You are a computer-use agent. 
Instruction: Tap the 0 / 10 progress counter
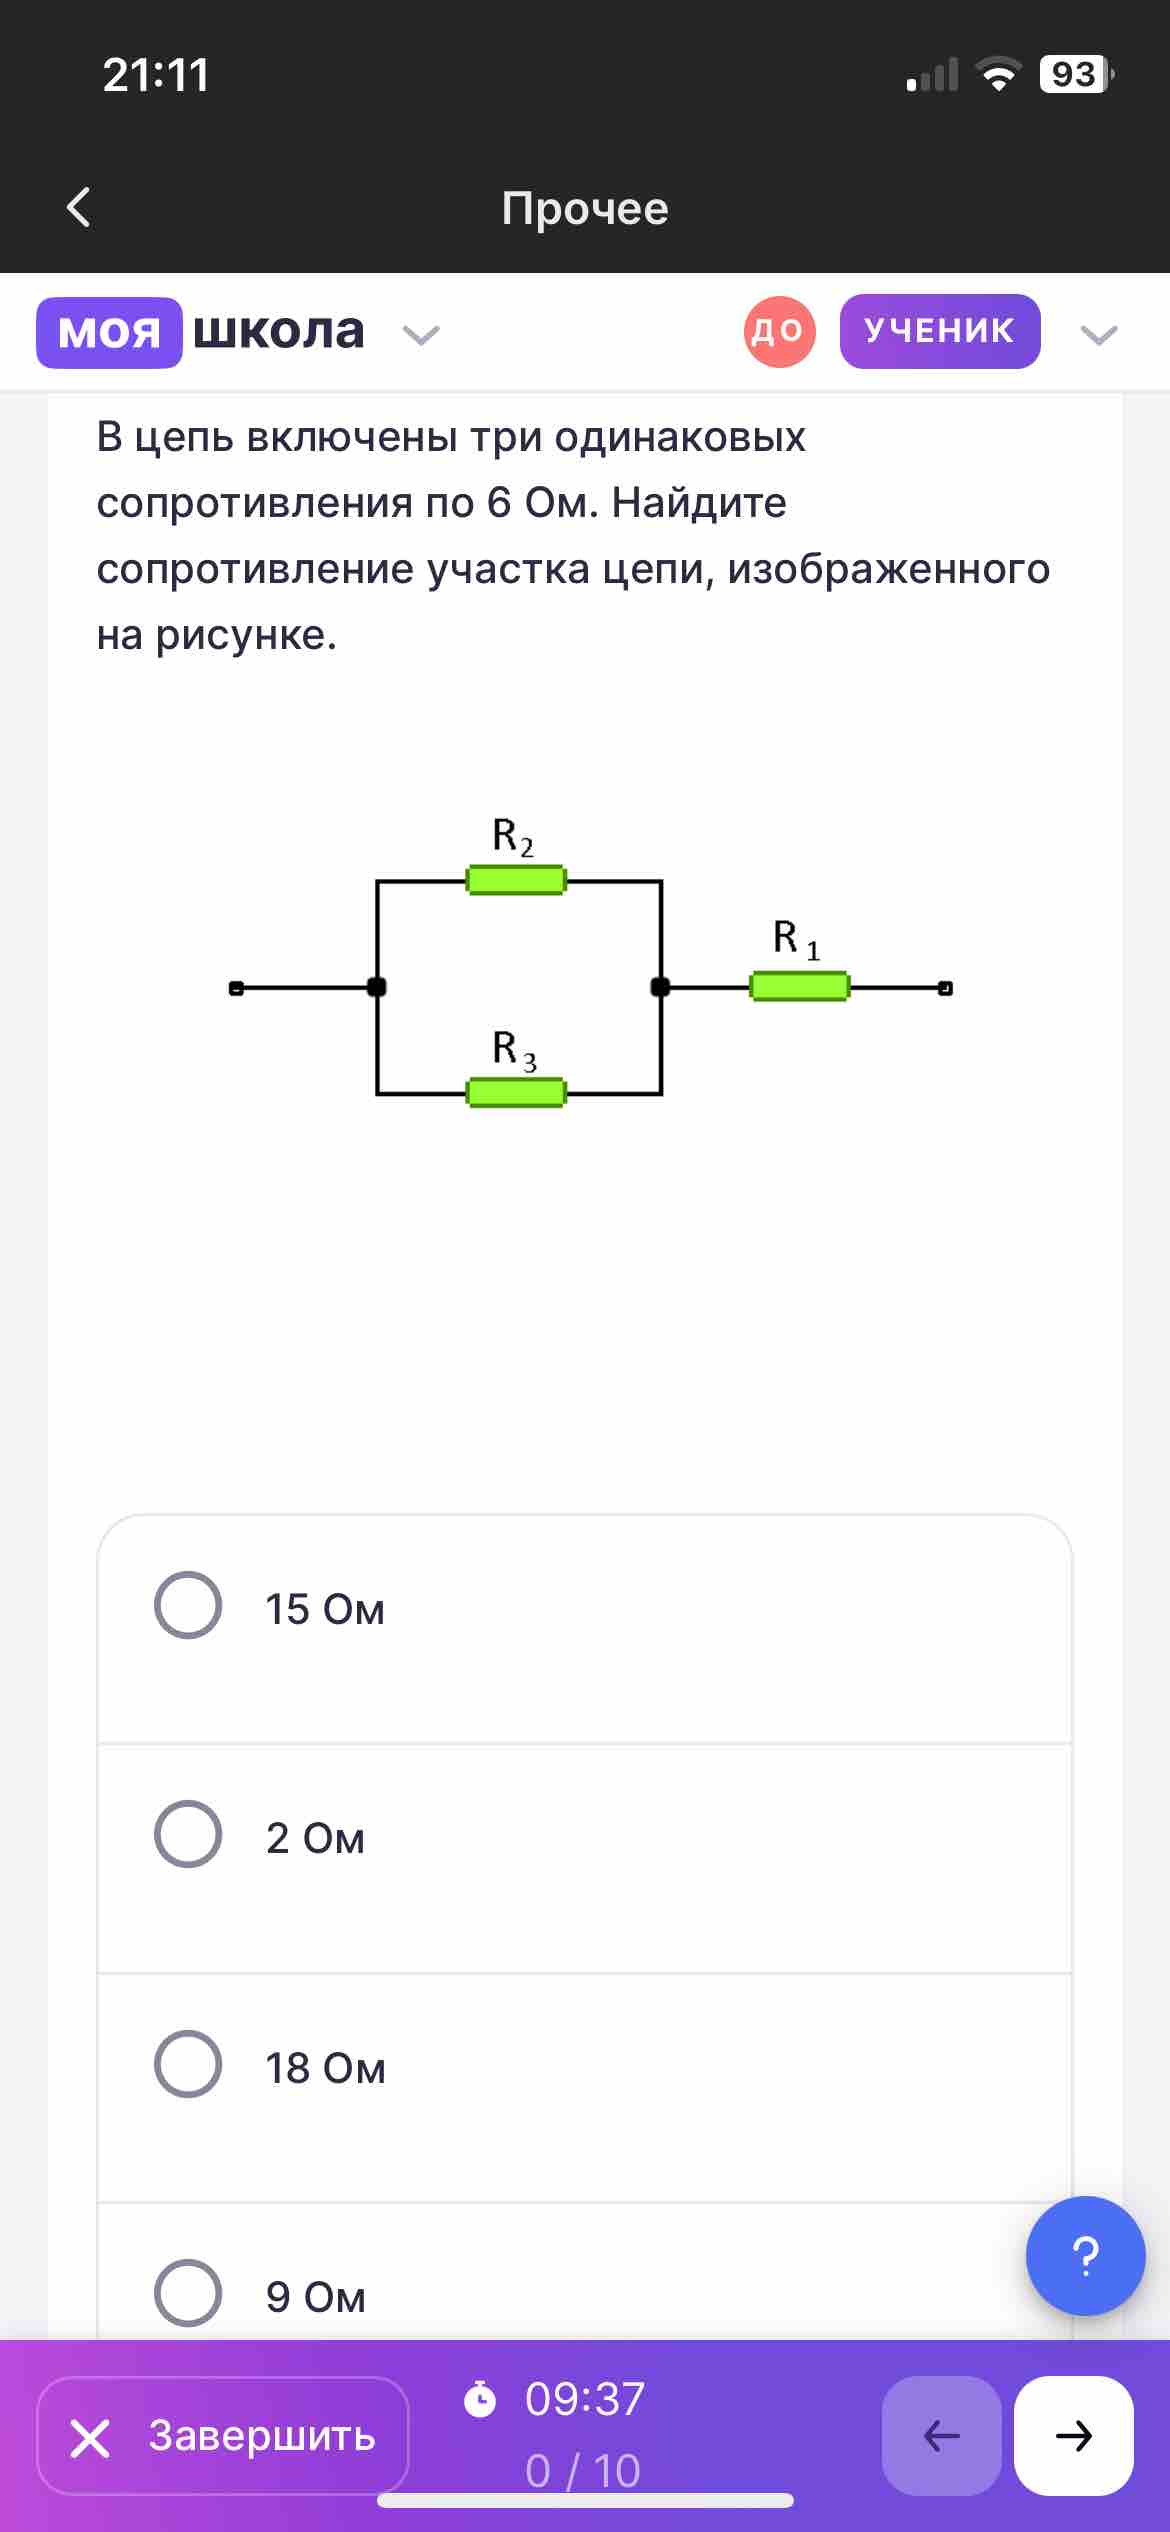pyautogui.click(x=583, y=2470)
